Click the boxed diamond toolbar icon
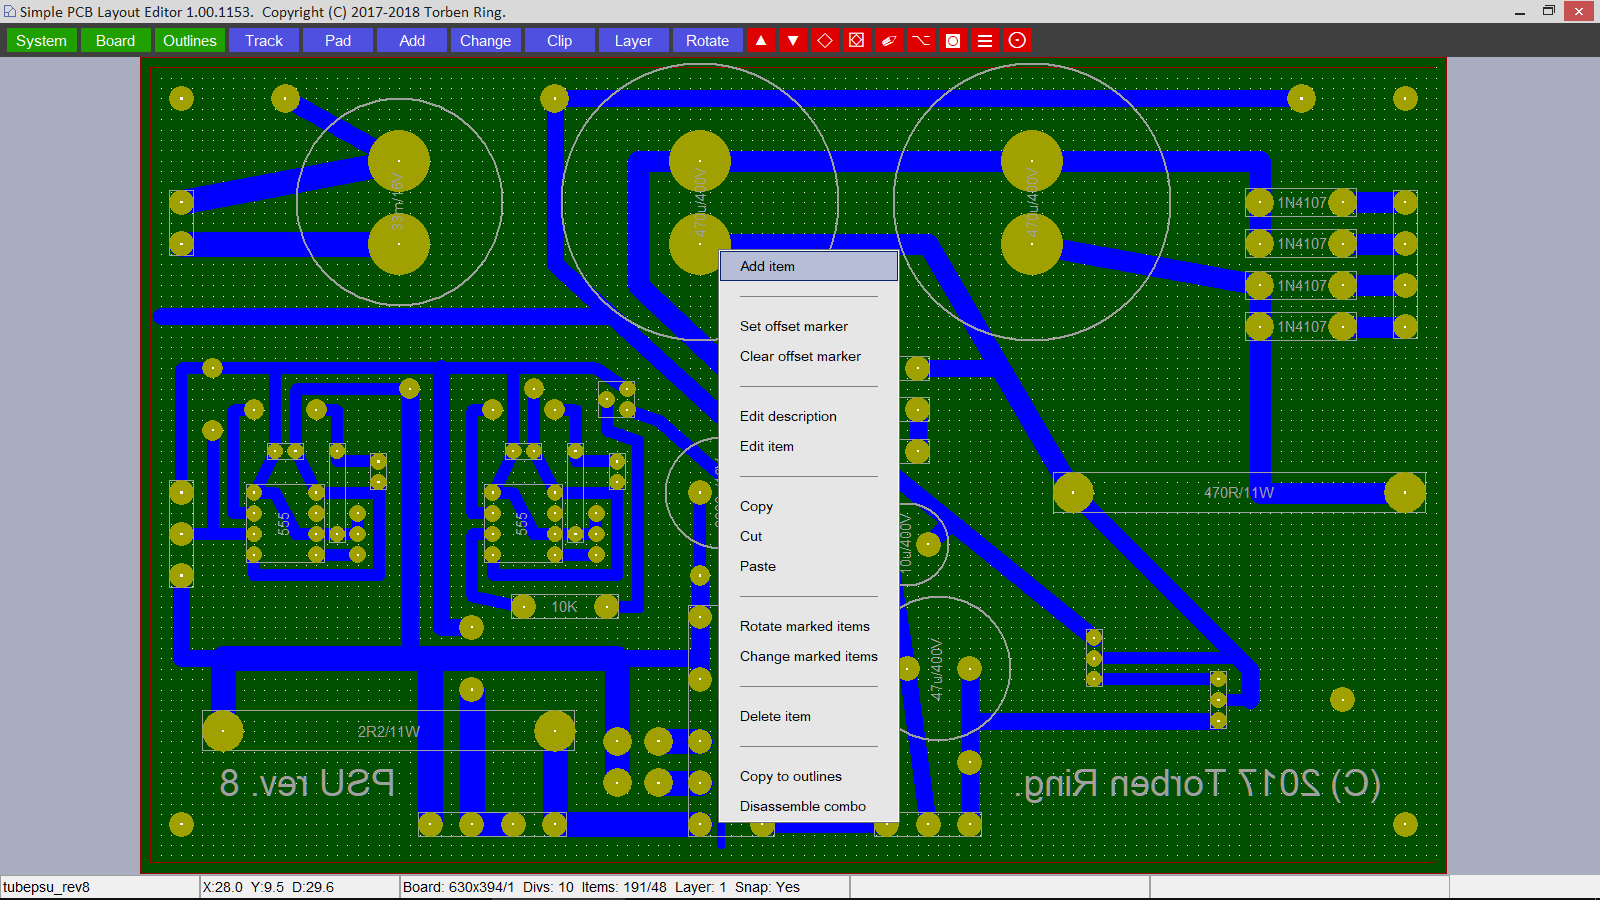1600x900 pixels. pyautogui.click(x=857, y=41)
